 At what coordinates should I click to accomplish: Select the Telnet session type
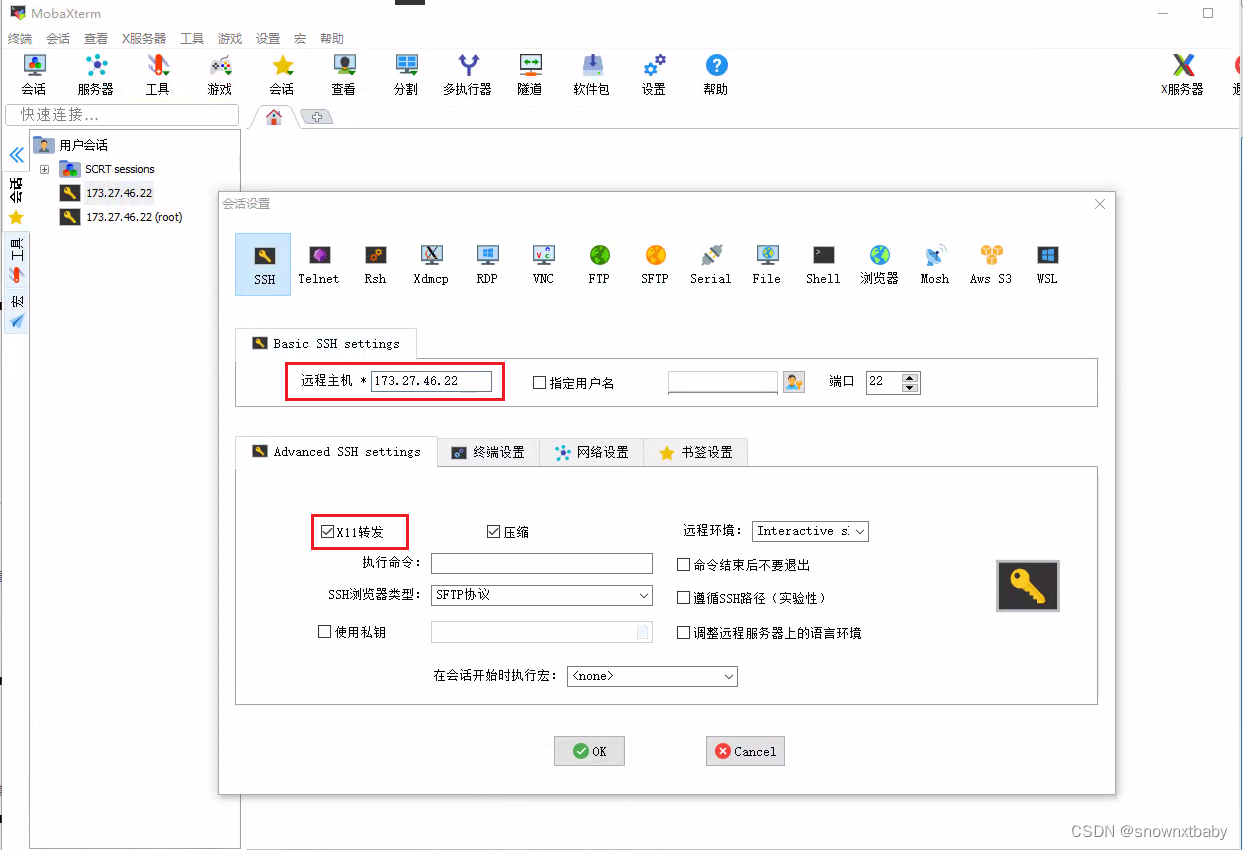[319, 264]
